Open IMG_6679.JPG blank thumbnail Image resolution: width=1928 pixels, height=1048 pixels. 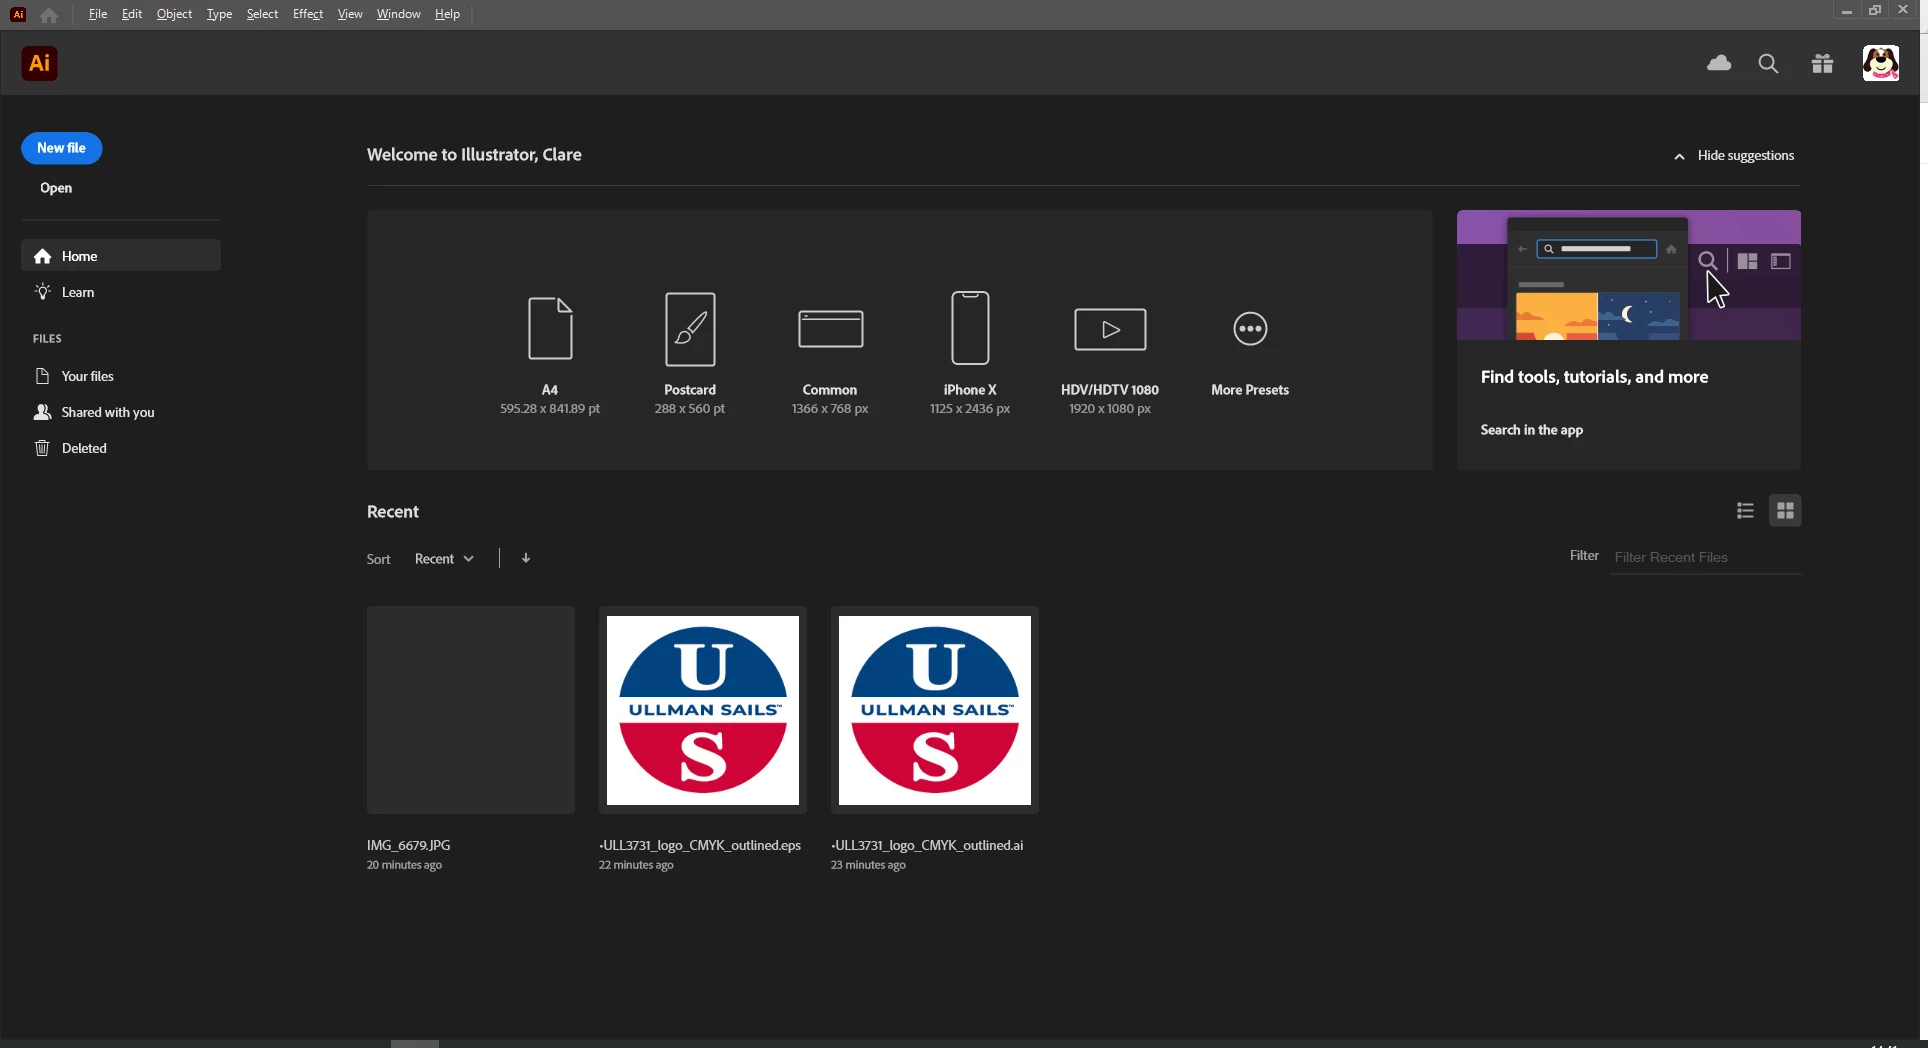(471, 710)
